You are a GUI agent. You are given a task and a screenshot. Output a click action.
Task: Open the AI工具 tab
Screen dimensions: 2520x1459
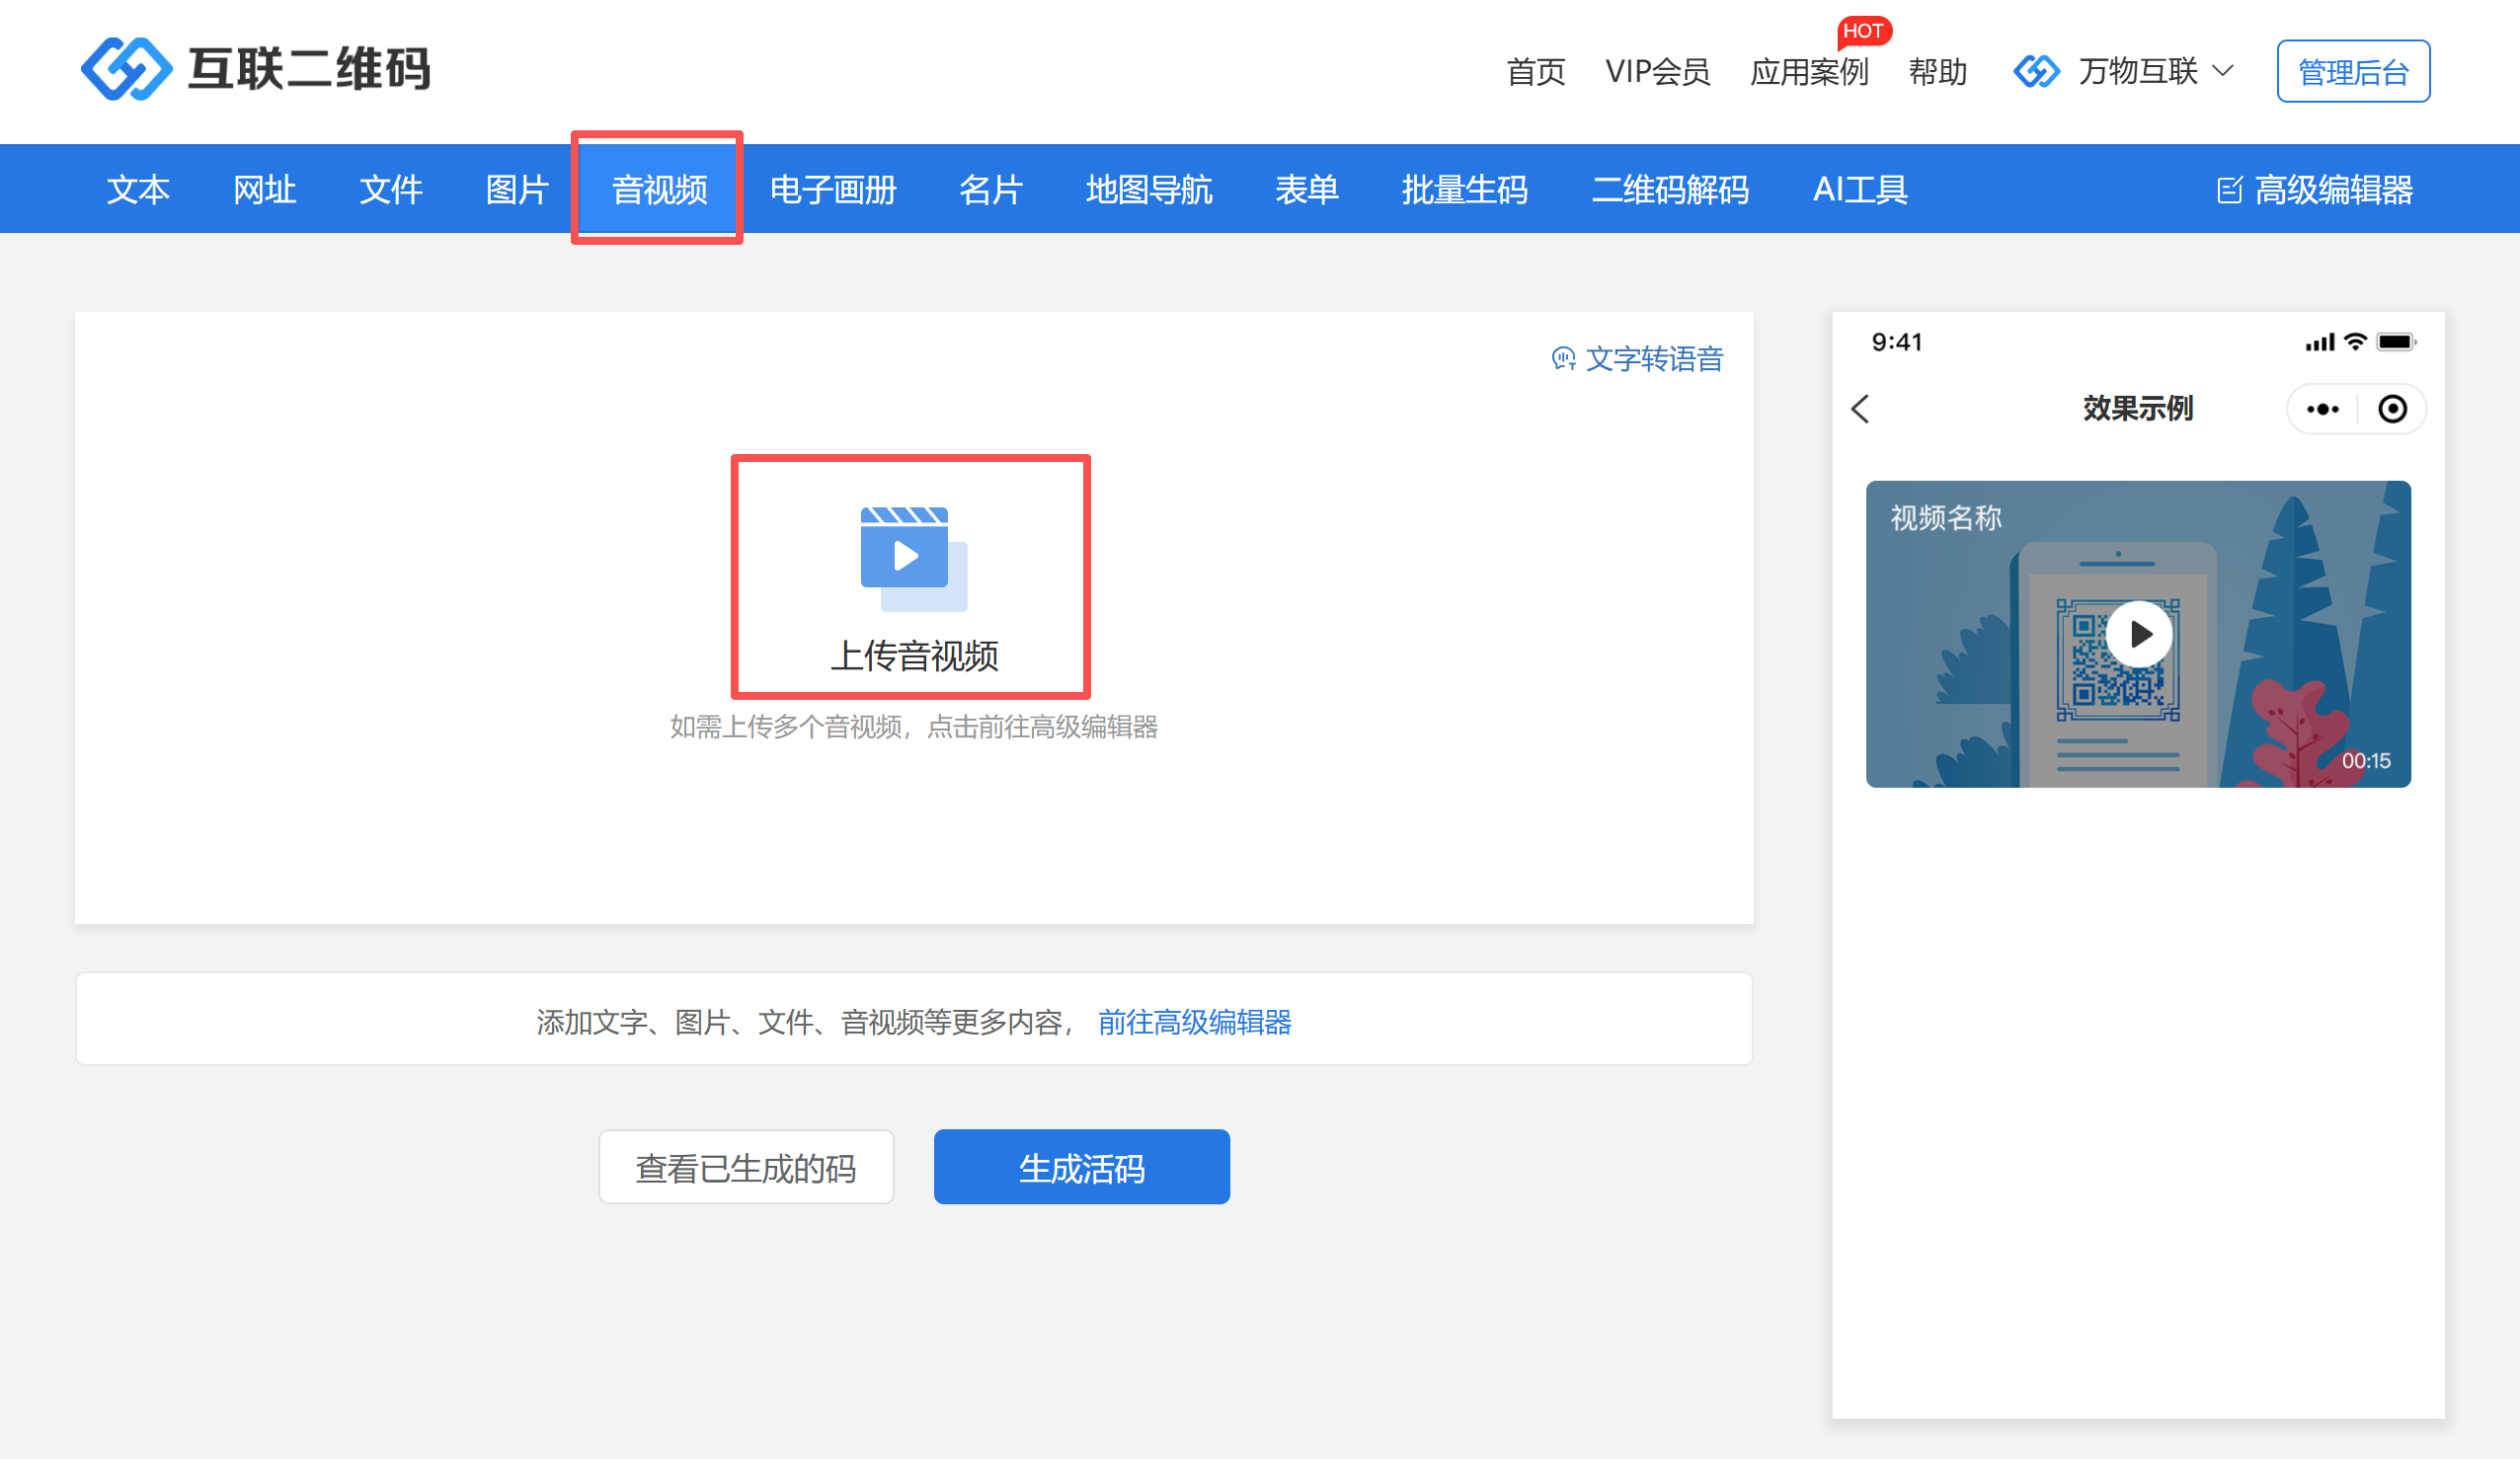[x=1860, y=189]
